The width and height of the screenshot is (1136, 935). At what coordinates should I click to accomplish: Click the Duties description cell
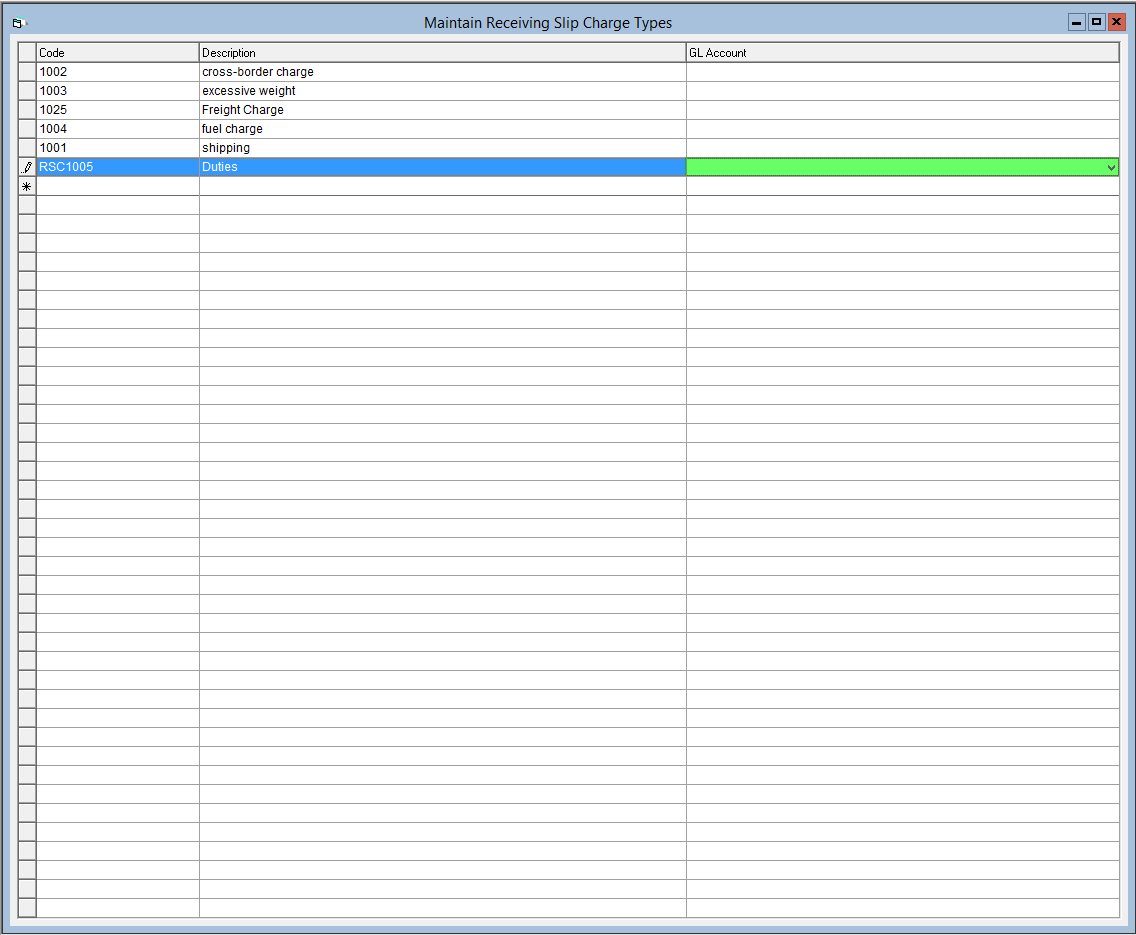coord(442,167)
